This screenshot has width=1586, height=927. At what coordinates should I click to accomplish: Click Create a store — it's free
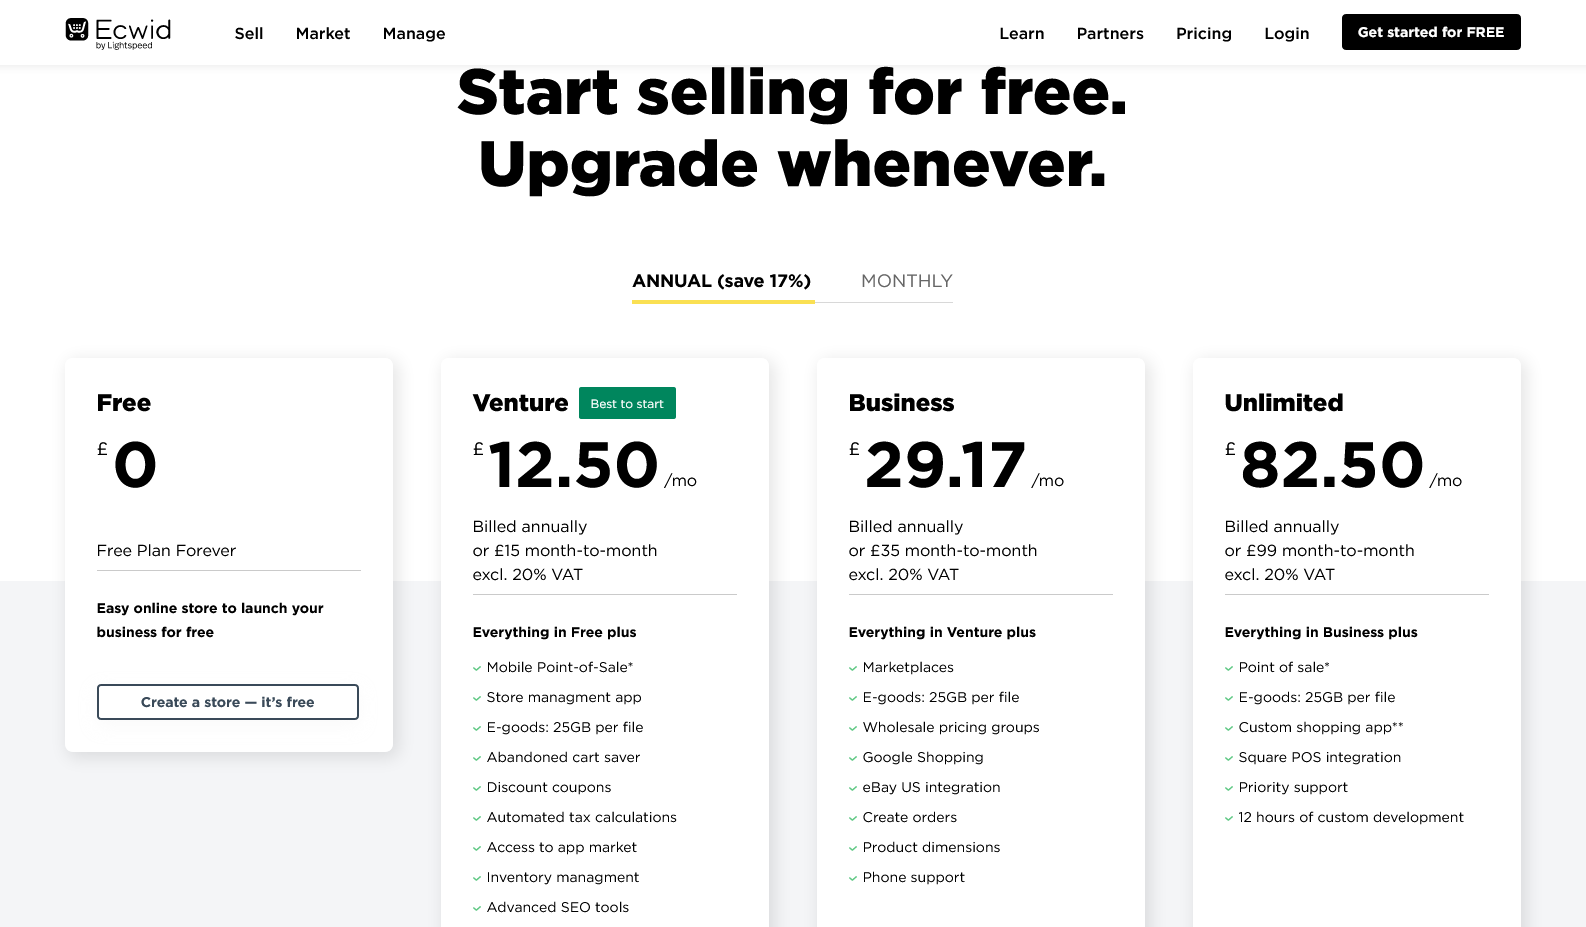tap(228, 702)
